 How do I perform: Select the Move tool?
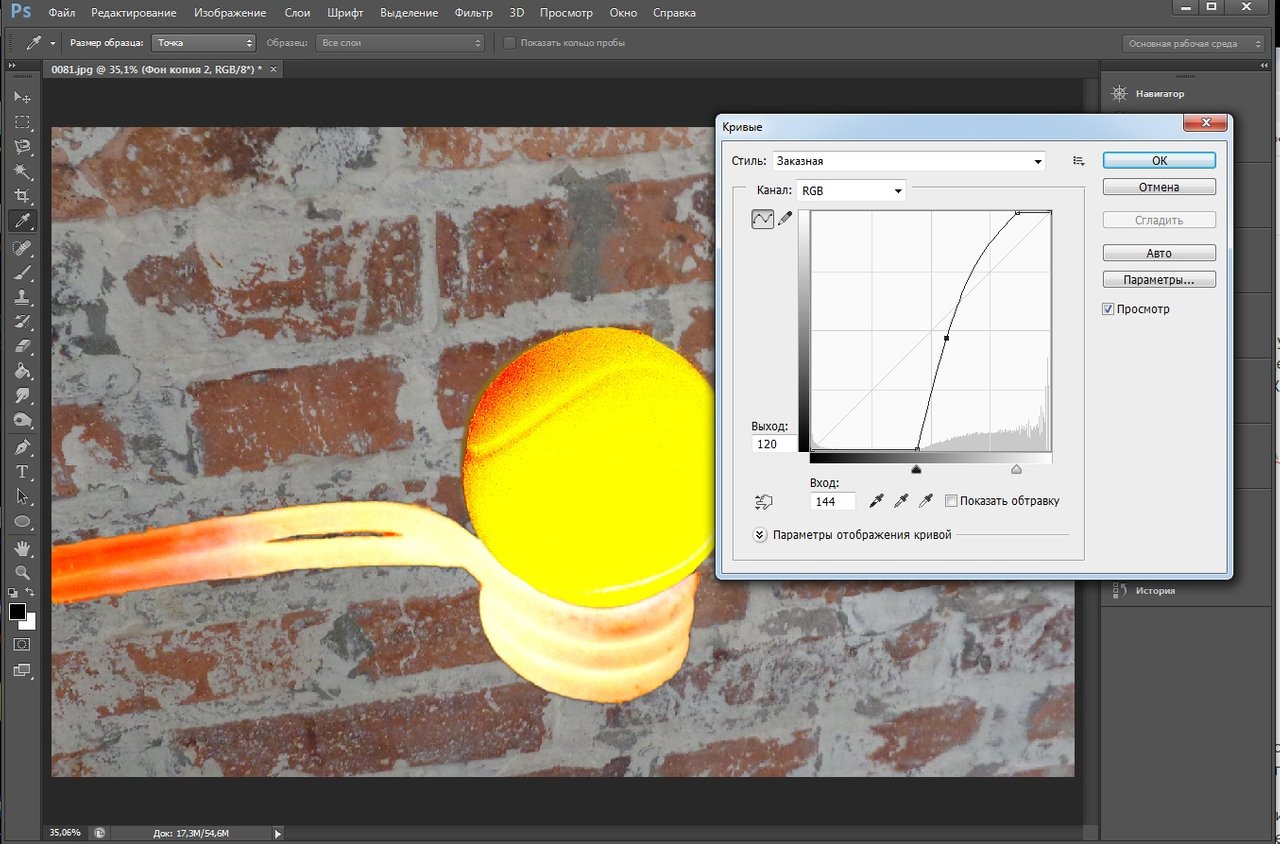tap(22, 97)
